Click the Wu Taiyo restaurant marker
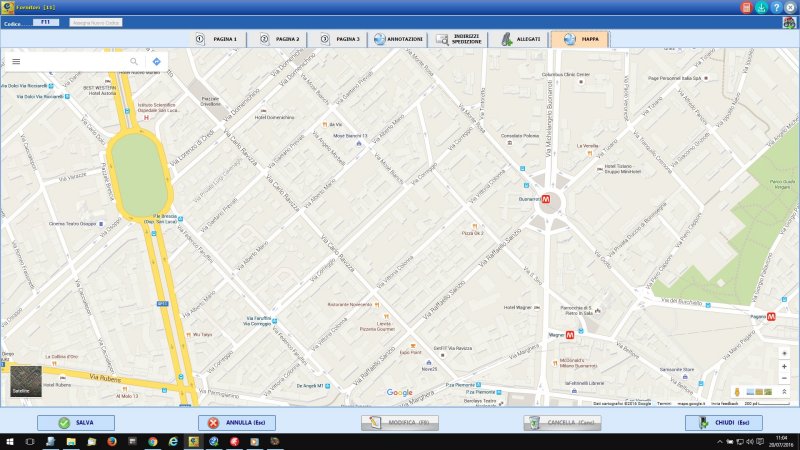This screenshot has width=800, height=450. pyautogui.click(x=188, y=335)
